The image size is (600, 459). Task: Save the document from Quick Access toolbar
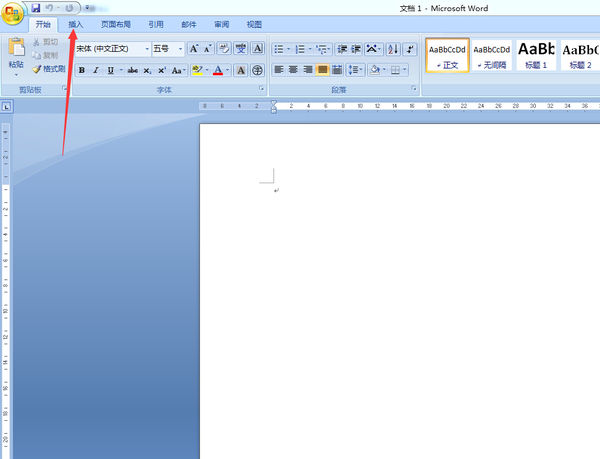(x=36, y=8)
